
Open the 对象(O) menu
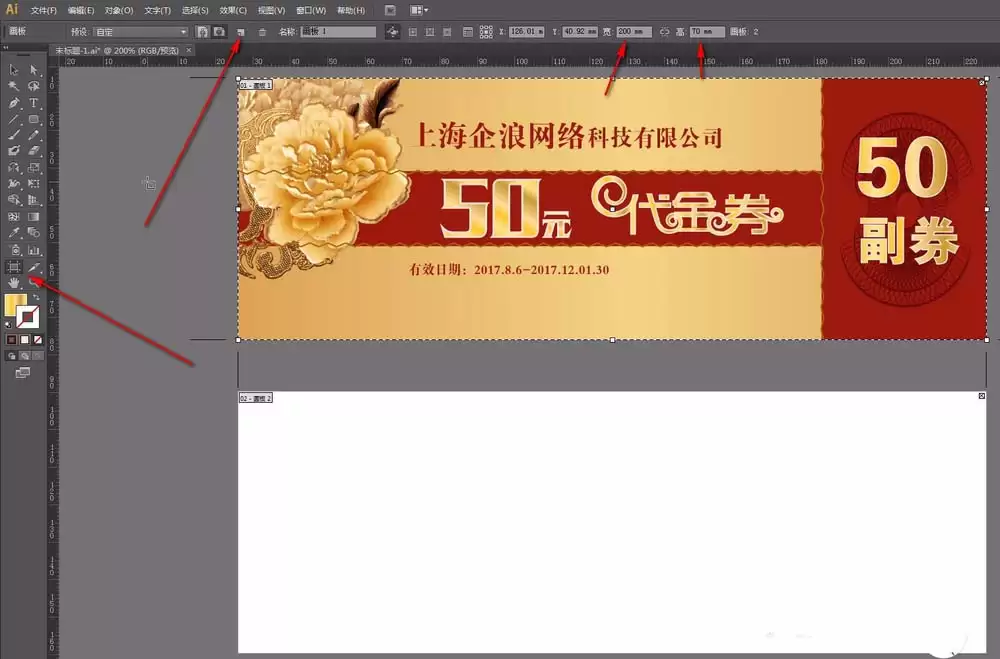click(x=119, y=11)
